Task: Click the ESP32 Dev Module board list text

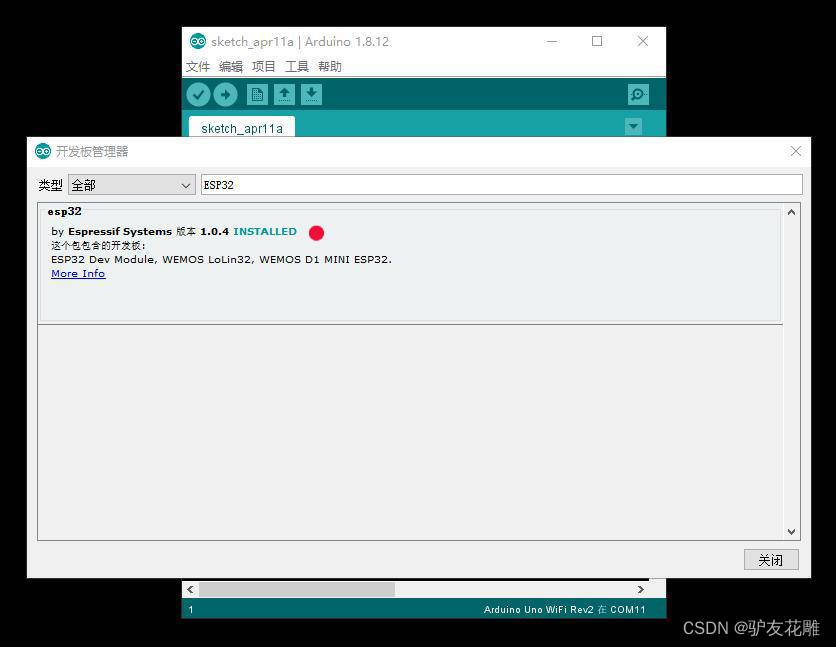Action: pos(221,260)
